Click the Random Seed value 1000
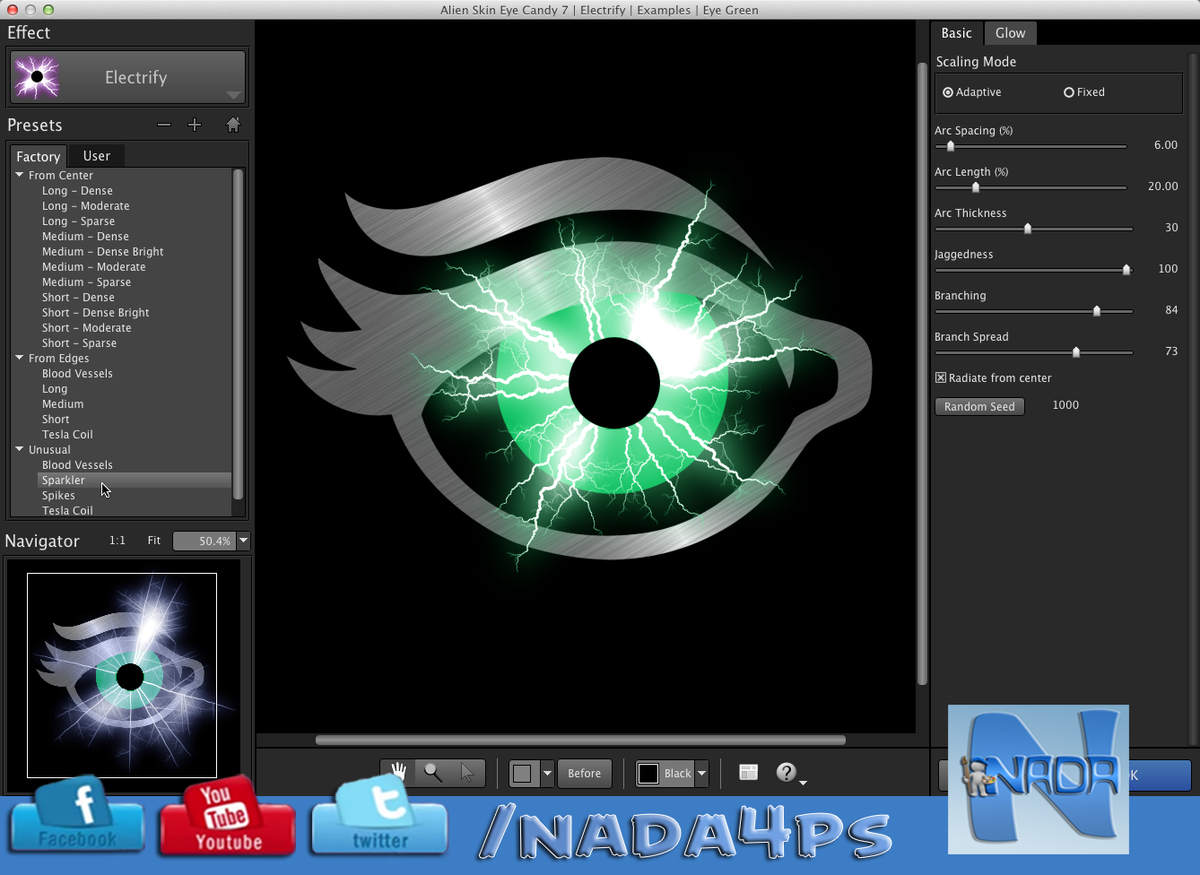Viewport: 1200px width, 875px height. tap(1065, 406)
